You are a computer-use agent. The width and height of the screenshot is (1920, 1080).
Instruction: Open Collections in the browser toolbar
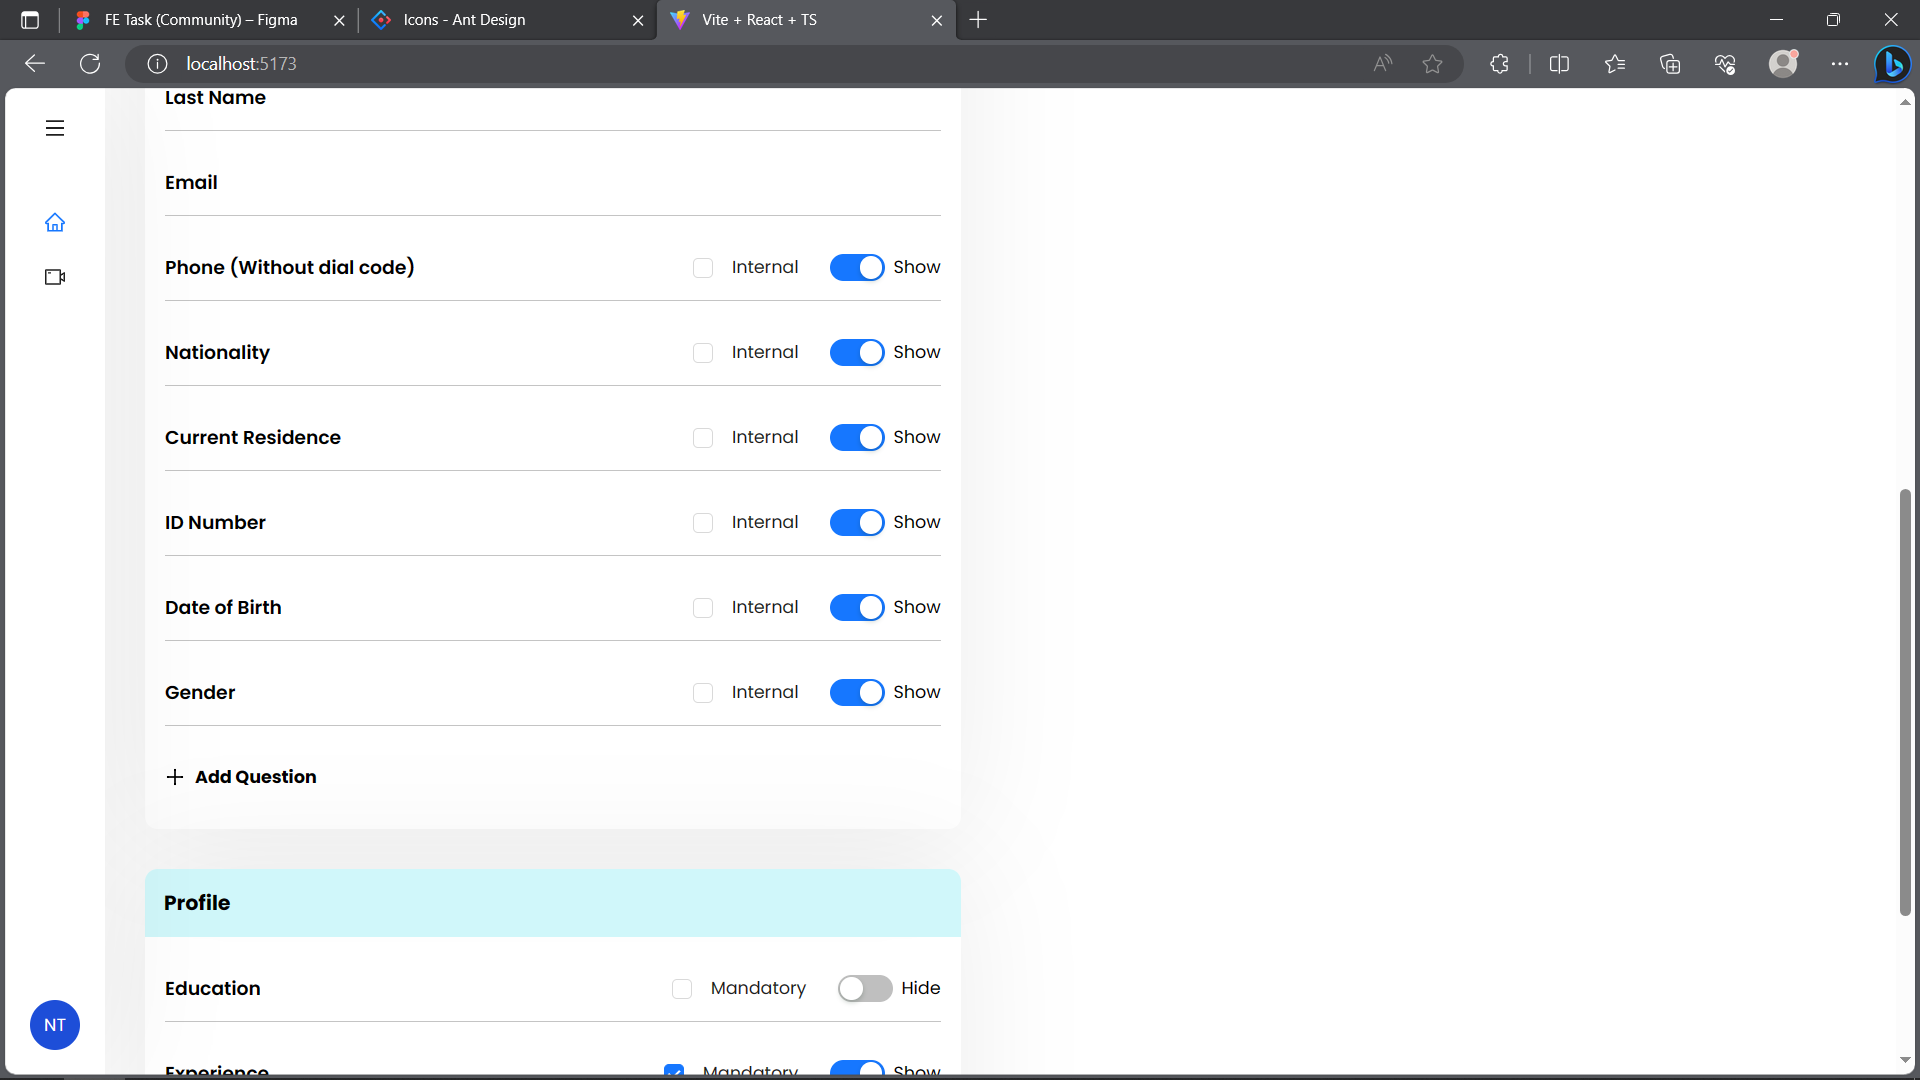(1670, 63)
